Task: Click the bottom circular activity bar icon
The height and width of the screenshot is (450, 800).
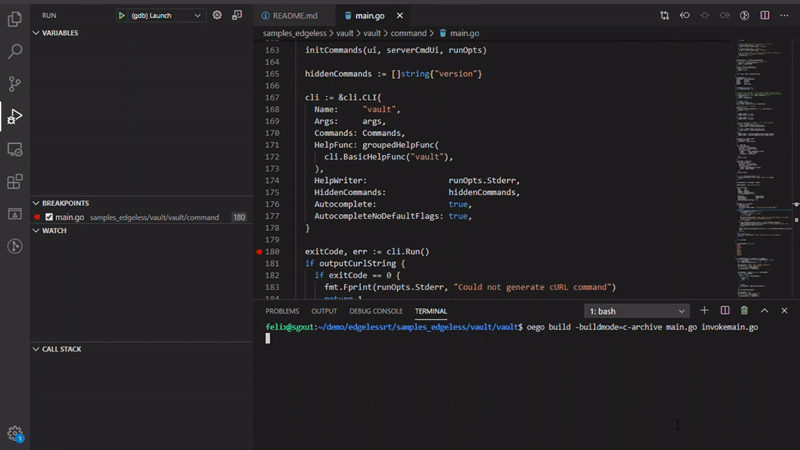Action: pyautogui.click(x=15, y=246)
